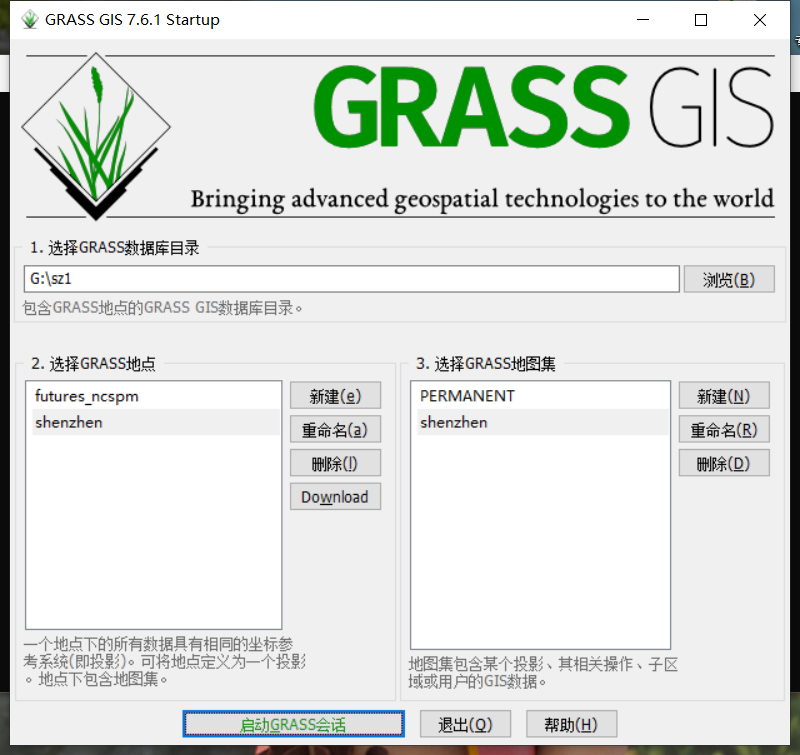Click 重命名(a) to rename the selected location

coord(335,429)
